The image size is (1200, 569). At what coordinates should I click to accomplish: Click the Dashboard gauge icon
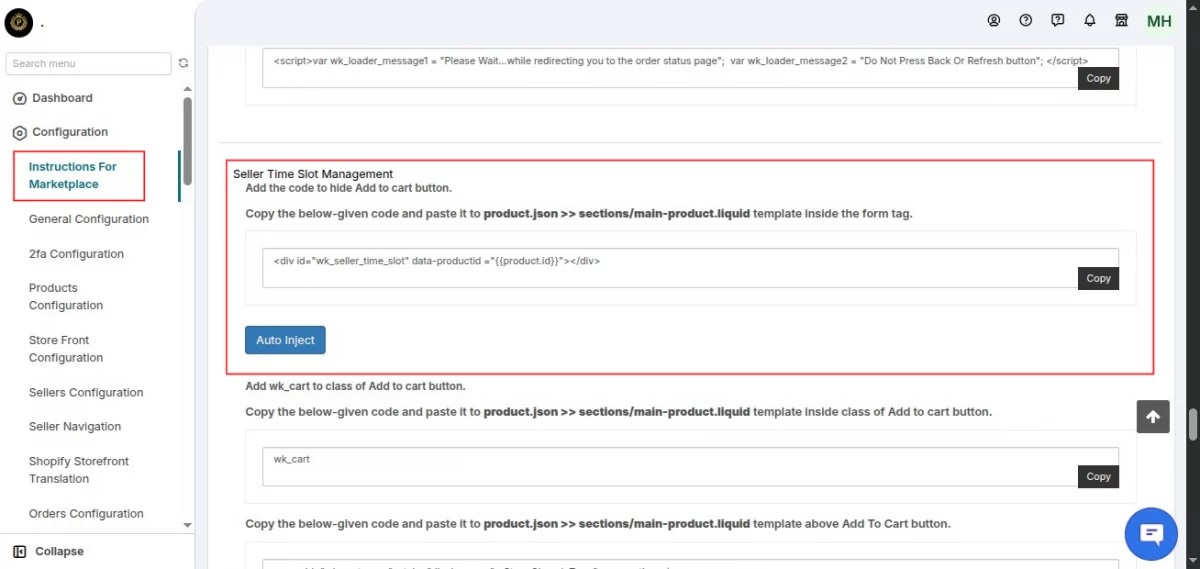click(19, 98)
